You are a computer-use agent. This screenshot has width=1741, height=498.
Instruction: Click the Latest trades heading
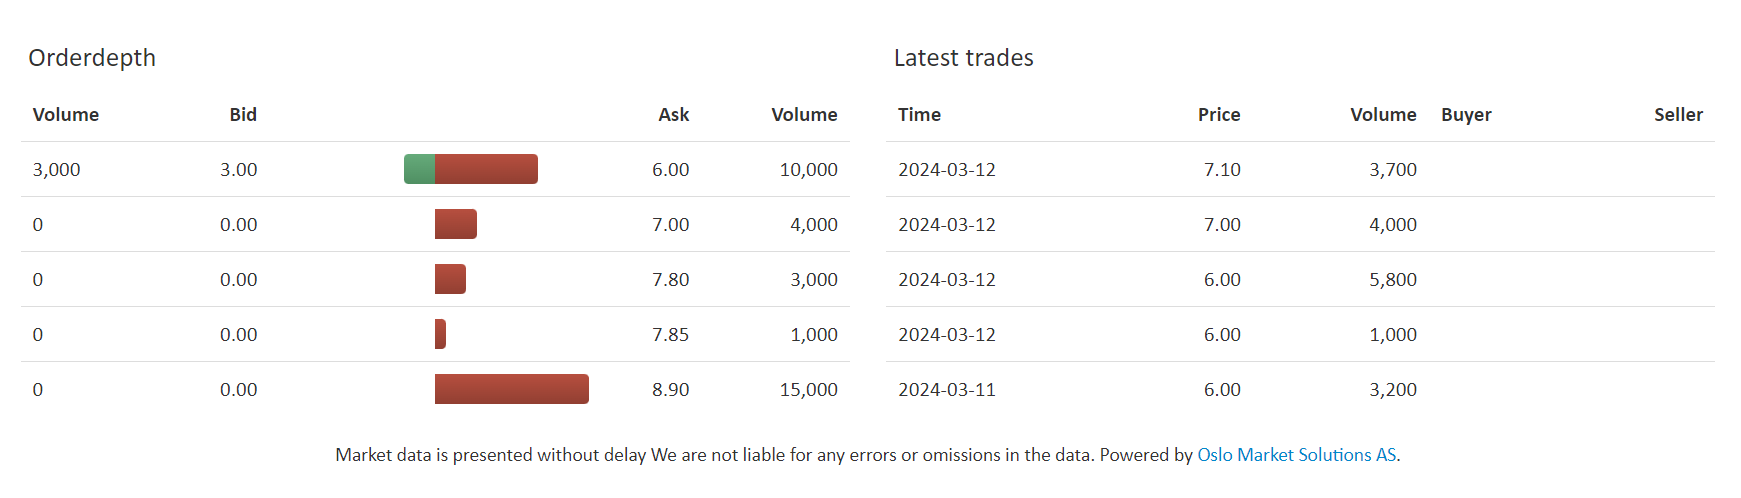coord(963,58)
